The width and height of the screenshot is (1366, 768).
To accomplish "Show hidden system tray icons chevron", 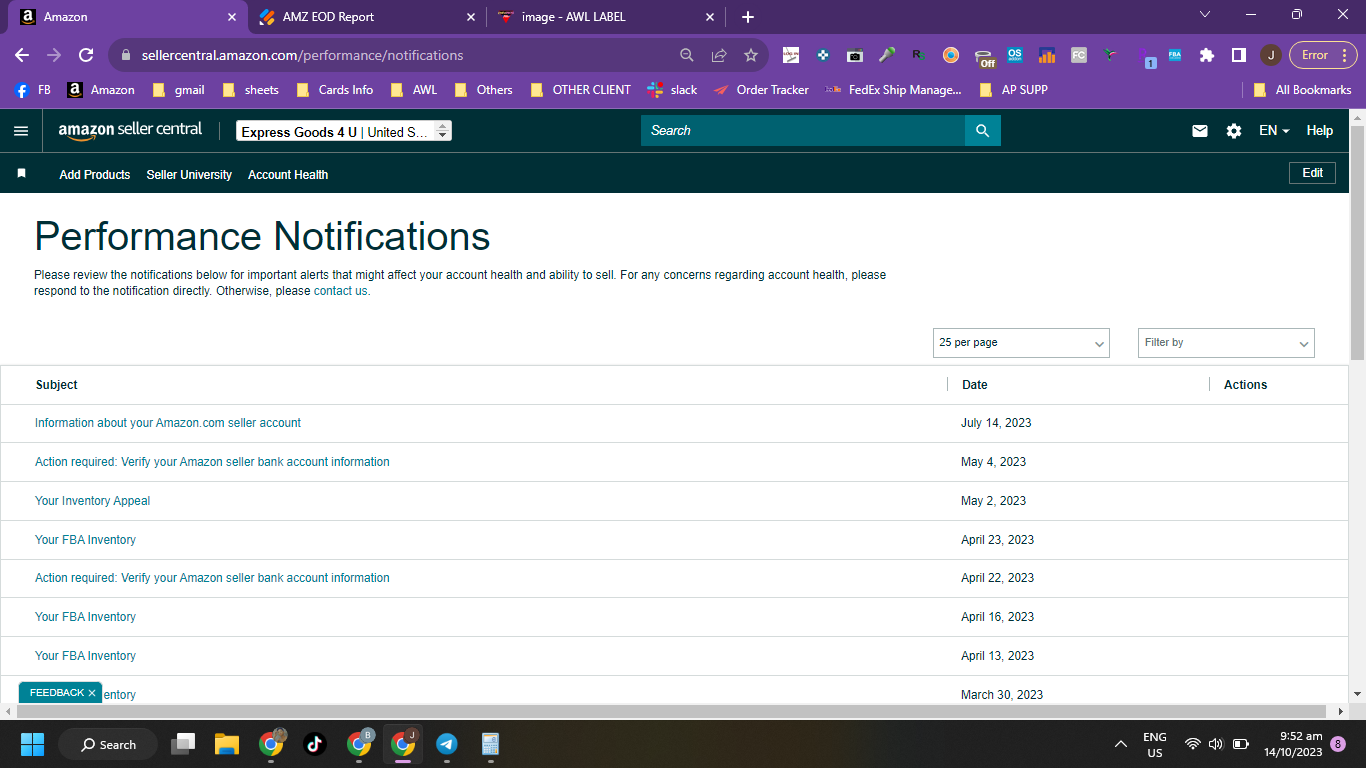I will tap(1121, 744).
